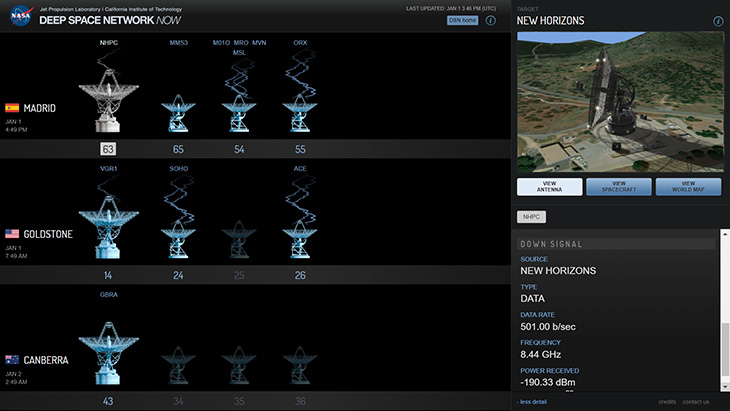This screenshot has width=730, height=411.
Task: Open info icon next to DSN home
Action: coord(491,20)
